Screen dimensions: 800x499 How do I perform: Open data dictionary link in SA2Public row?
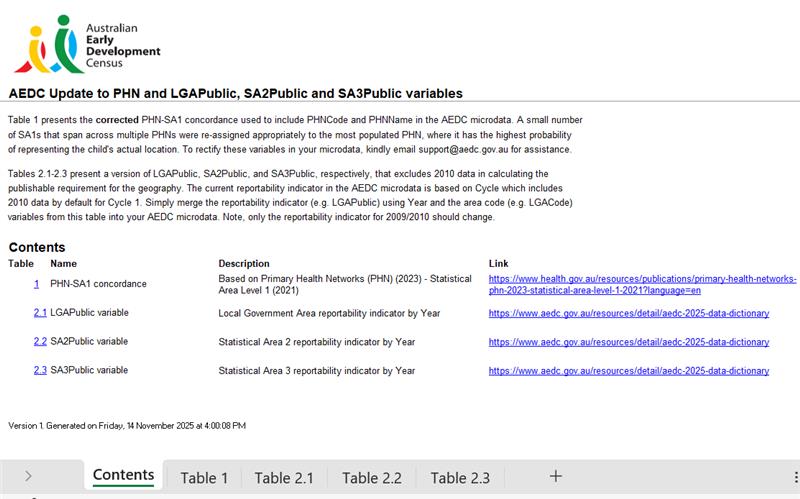click(628, 342)
